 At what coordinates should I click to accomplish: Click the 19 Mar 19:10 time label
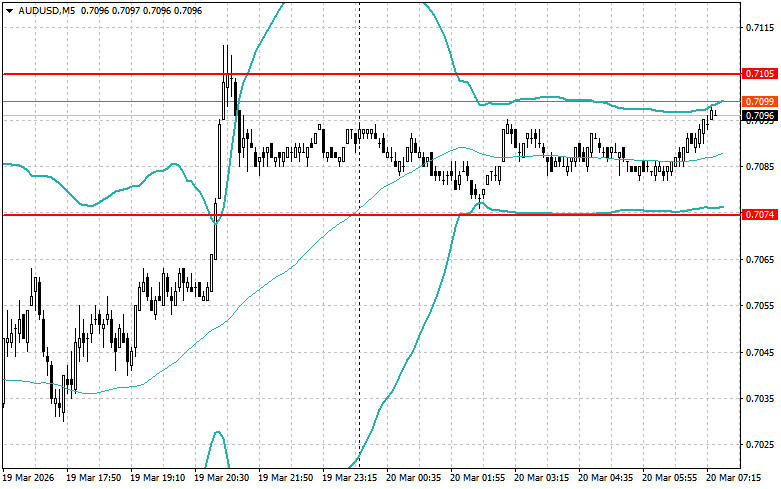(x=157, y=478)
